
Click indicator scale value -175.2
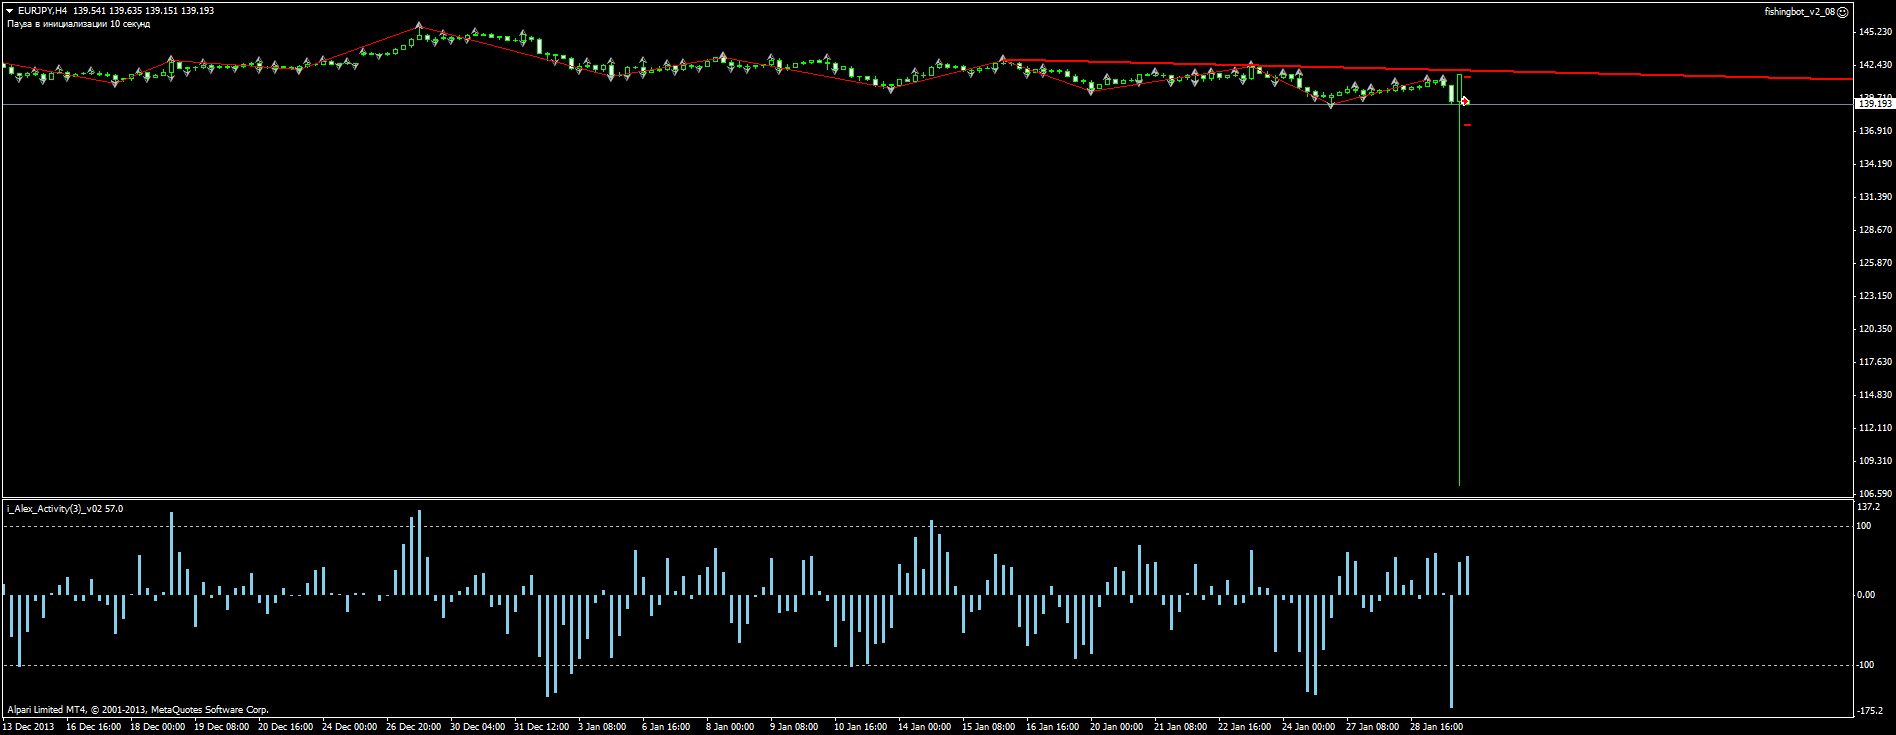point(1870,711)
